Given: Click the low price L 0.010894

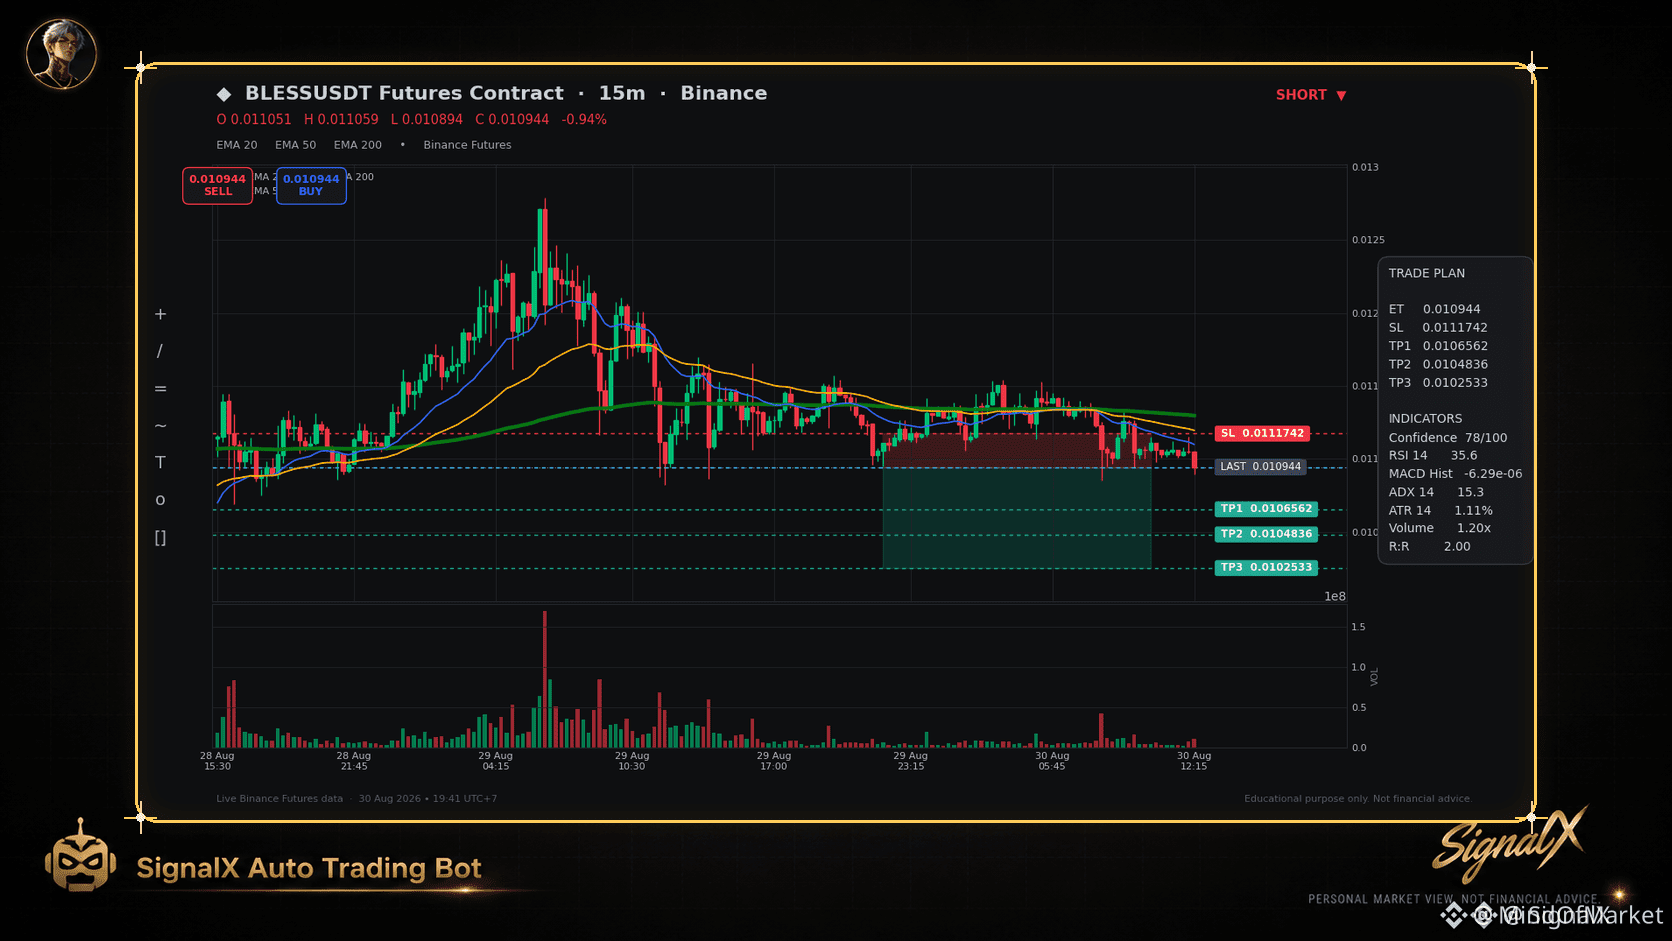Looking at the screenshot, I should [427, 119].
